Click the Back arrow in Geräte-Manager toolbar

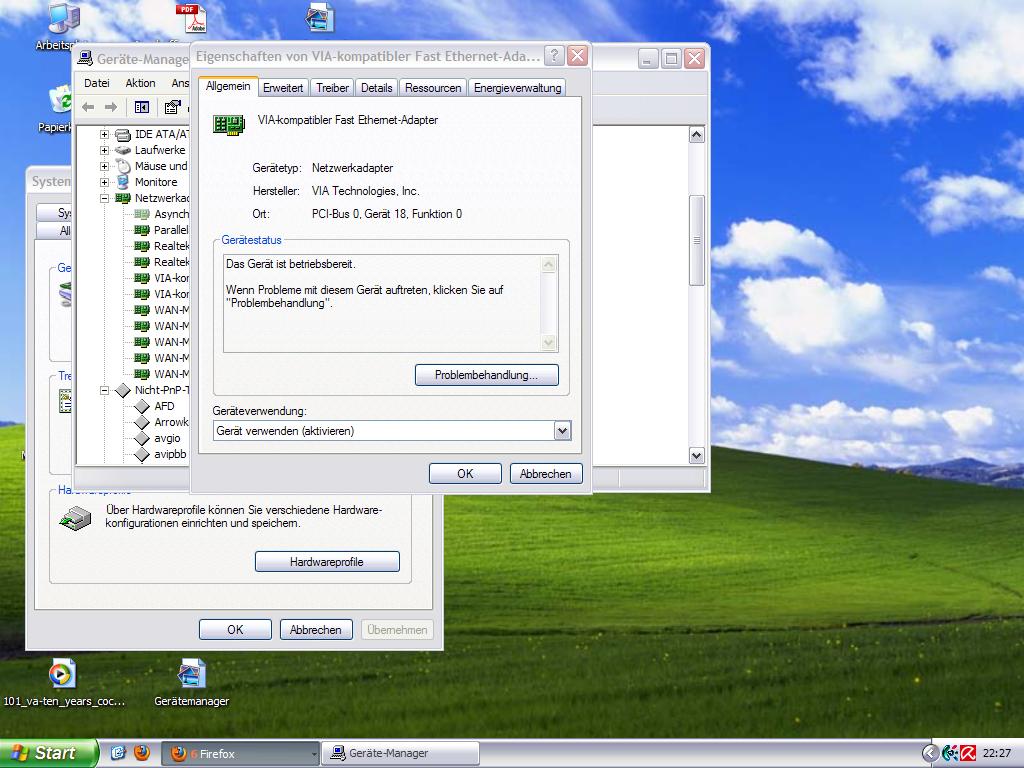[x=88, y=107]
